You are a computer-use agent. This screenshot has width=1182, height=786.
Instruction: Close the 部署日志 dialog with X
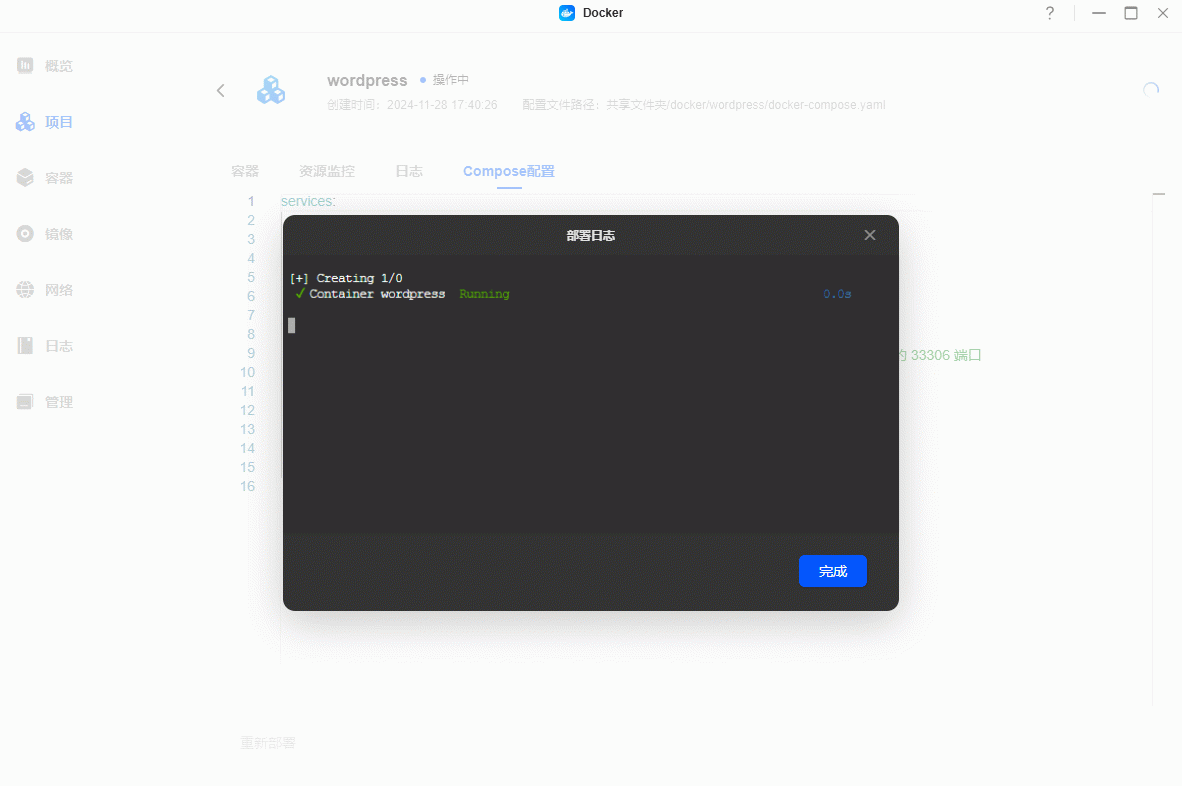[x=870, y=235]
